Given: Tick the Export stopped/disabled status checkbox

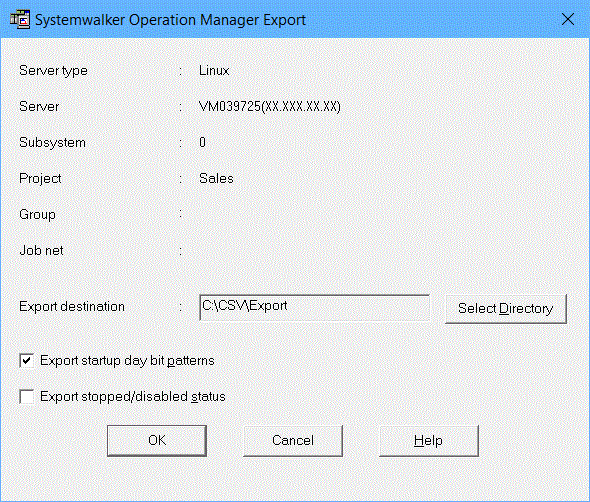Looking at the screenshot, I should tap(27, 397).
